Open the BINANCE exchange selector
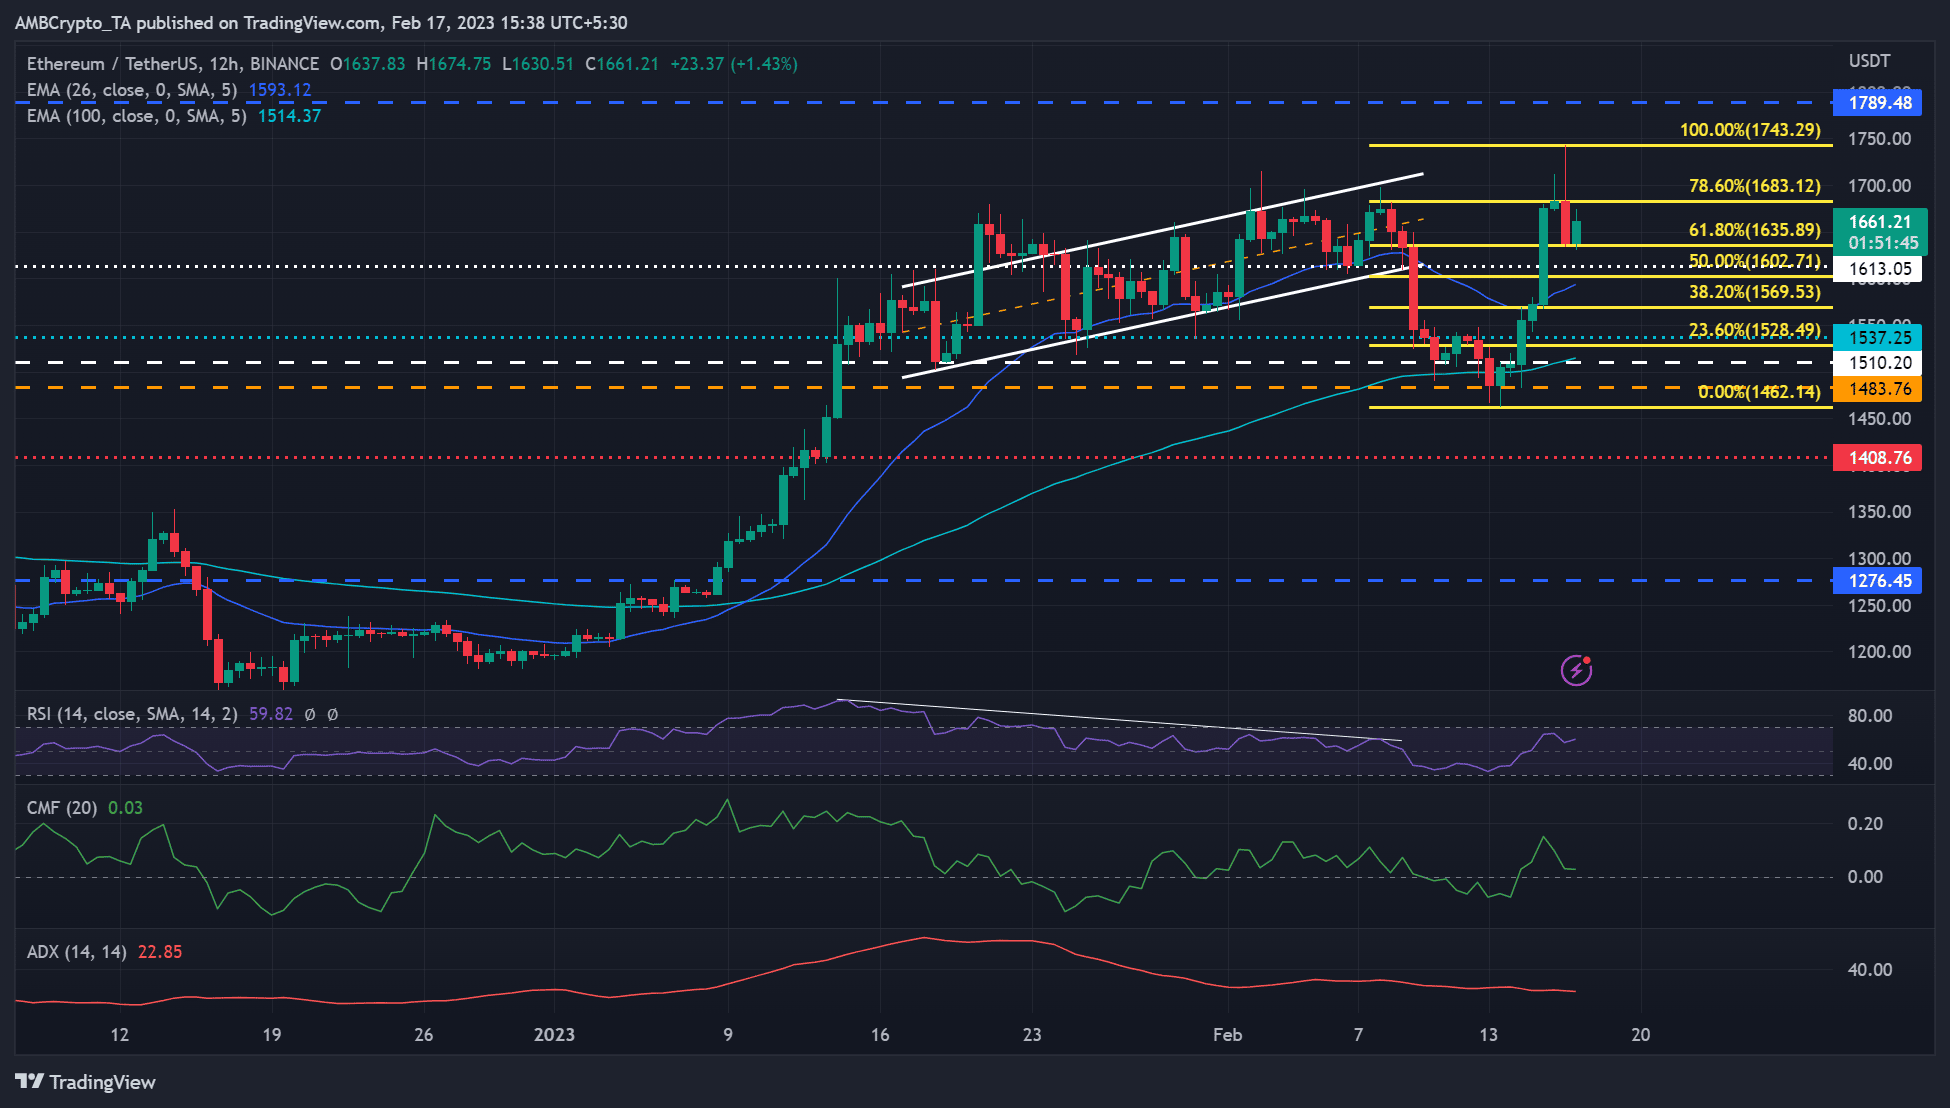 tap(285, 63)
